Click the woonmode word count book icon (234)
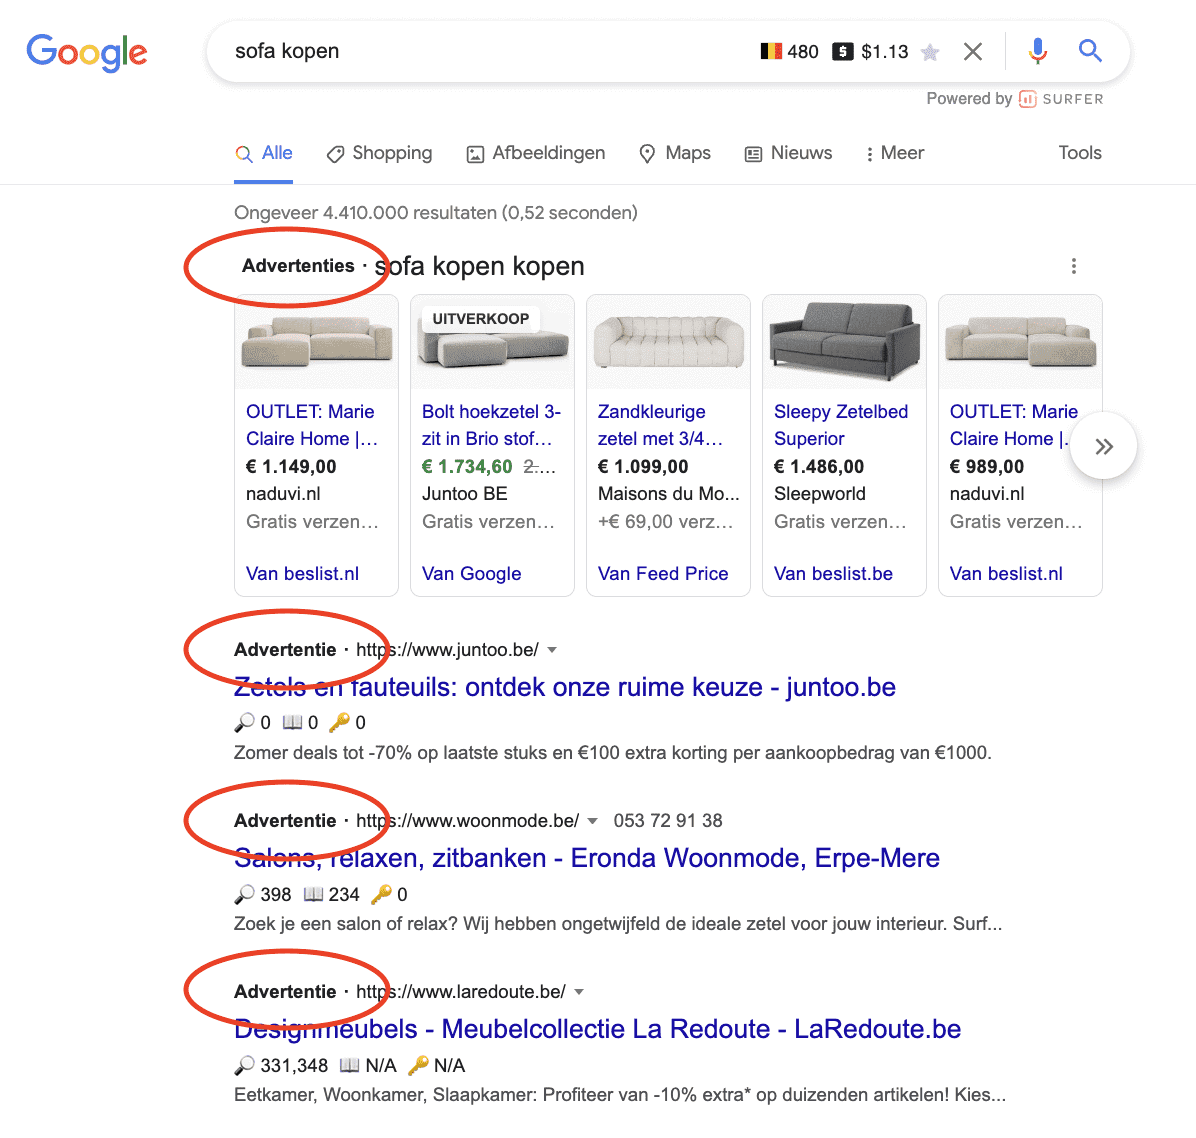 (313, 893)
